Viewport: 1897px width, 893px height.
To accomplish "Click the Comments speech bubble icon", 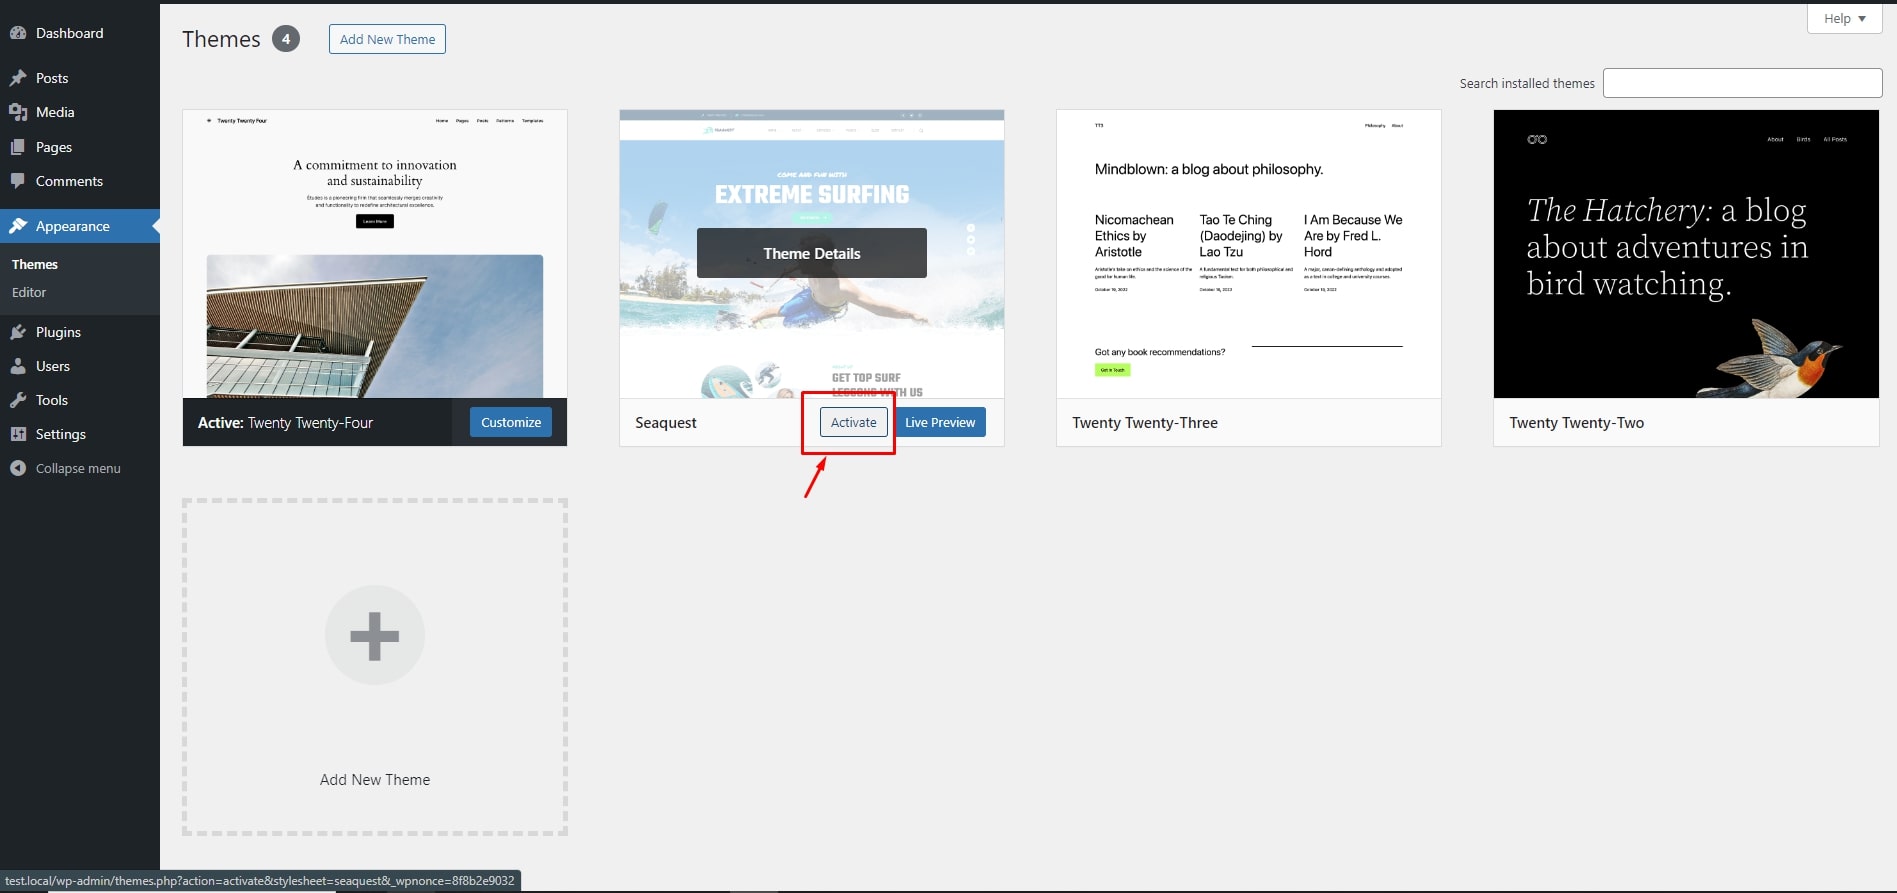I will tap(18, 181).
